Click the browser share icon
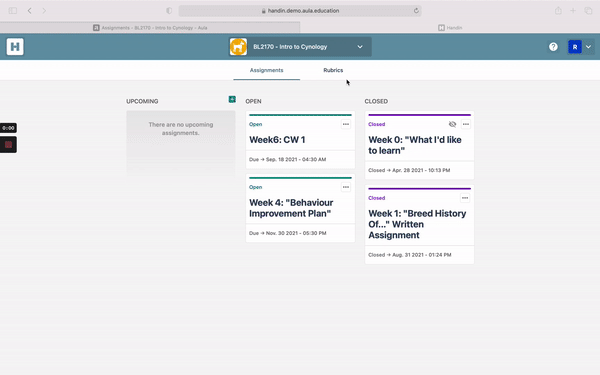600x375 pixels. [x=558, y=11]
